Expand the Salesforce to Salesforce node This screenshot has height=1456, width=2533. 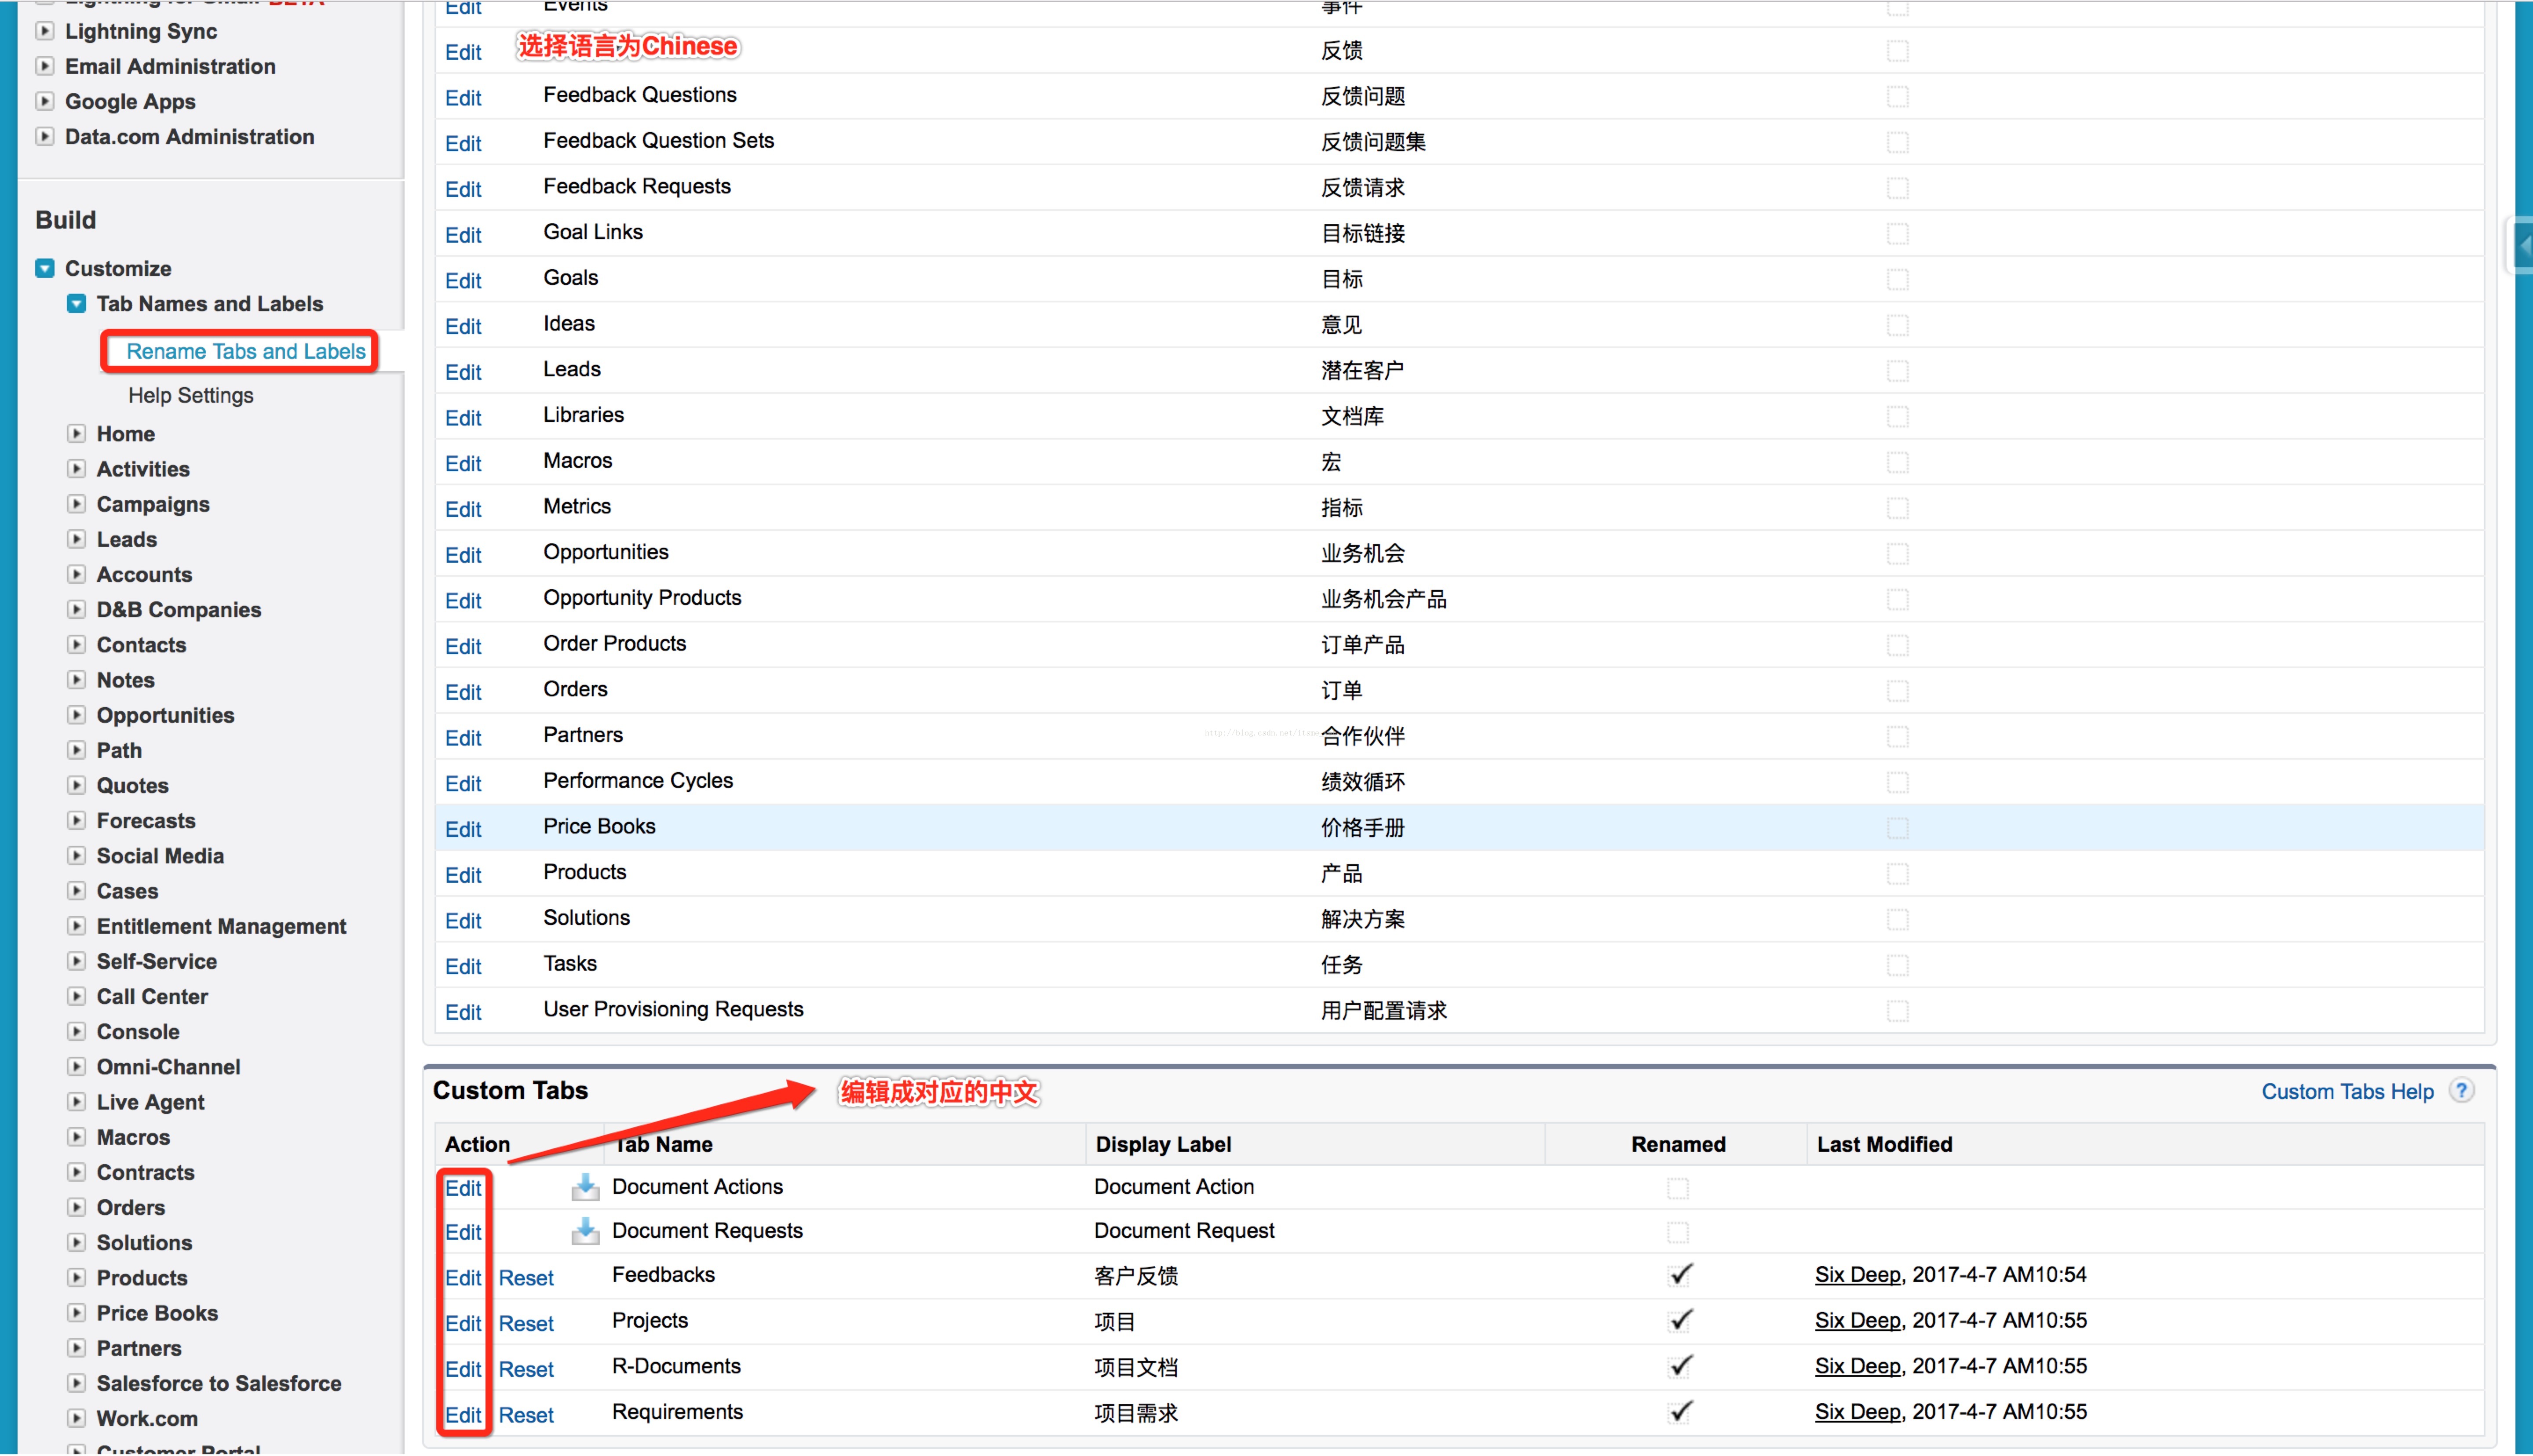coord(76,1383)
